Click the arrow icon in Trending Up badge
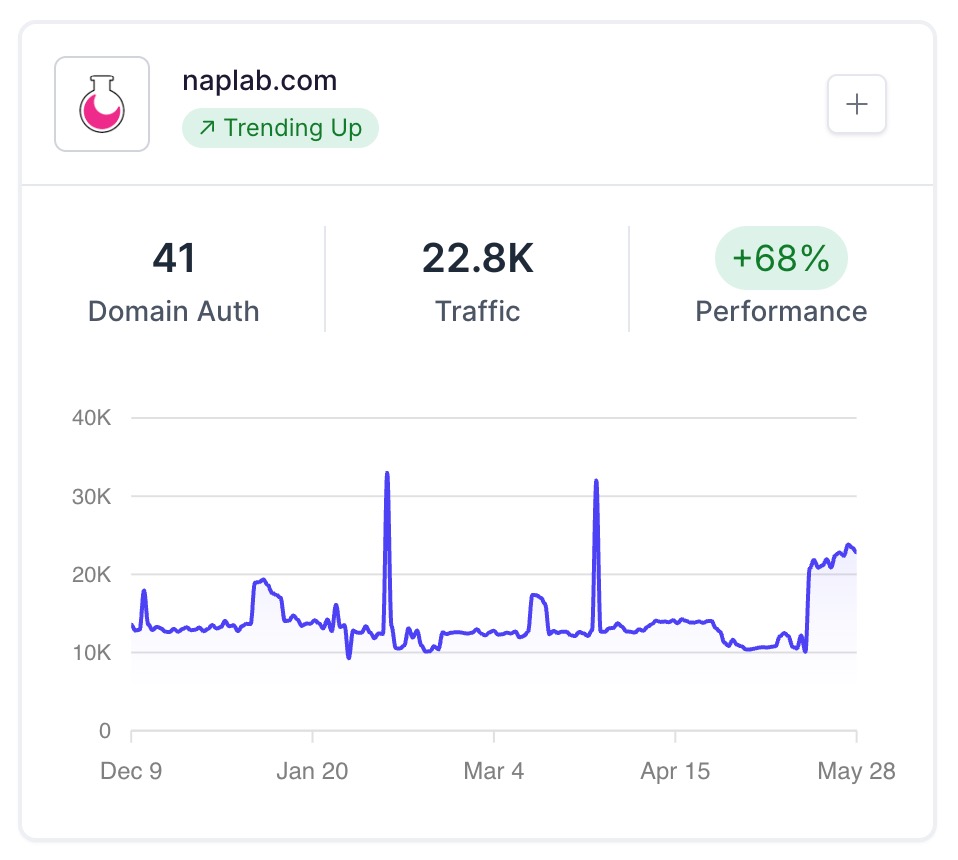Screen dimensions: 958x860 [207, 128]
